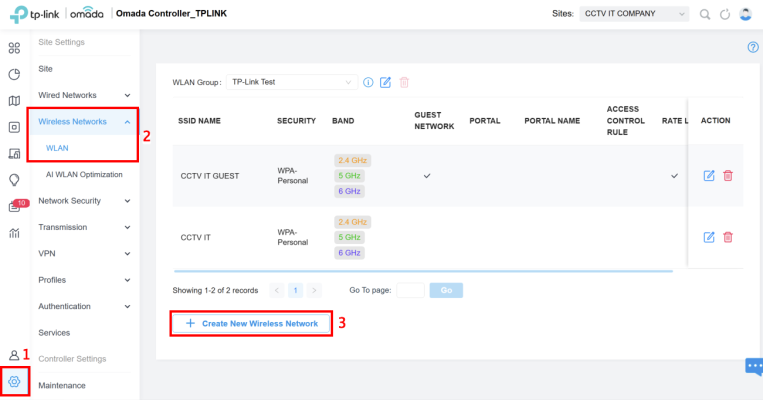Click guest network checkmark for CCTV IT GUEST
763x400 pixels.
pos(427,176)
